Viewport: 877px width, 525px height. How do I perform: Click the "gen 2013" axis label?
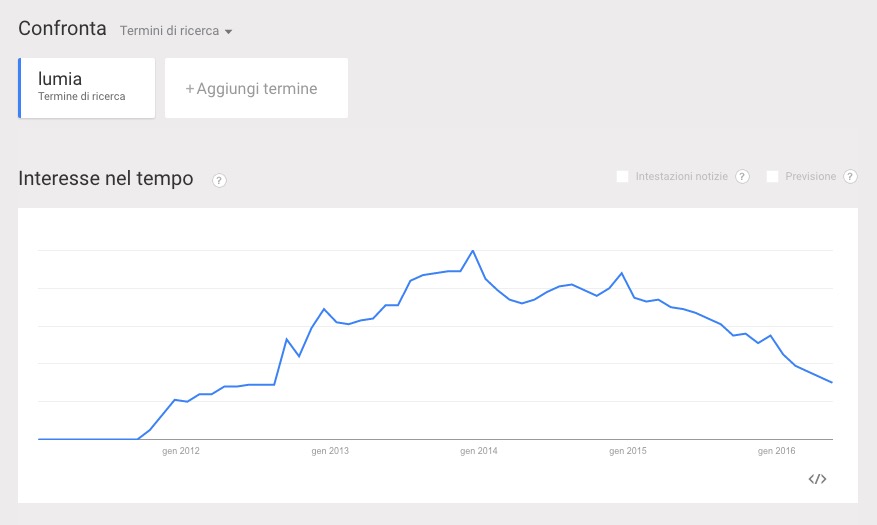click(x=330, y=451)
